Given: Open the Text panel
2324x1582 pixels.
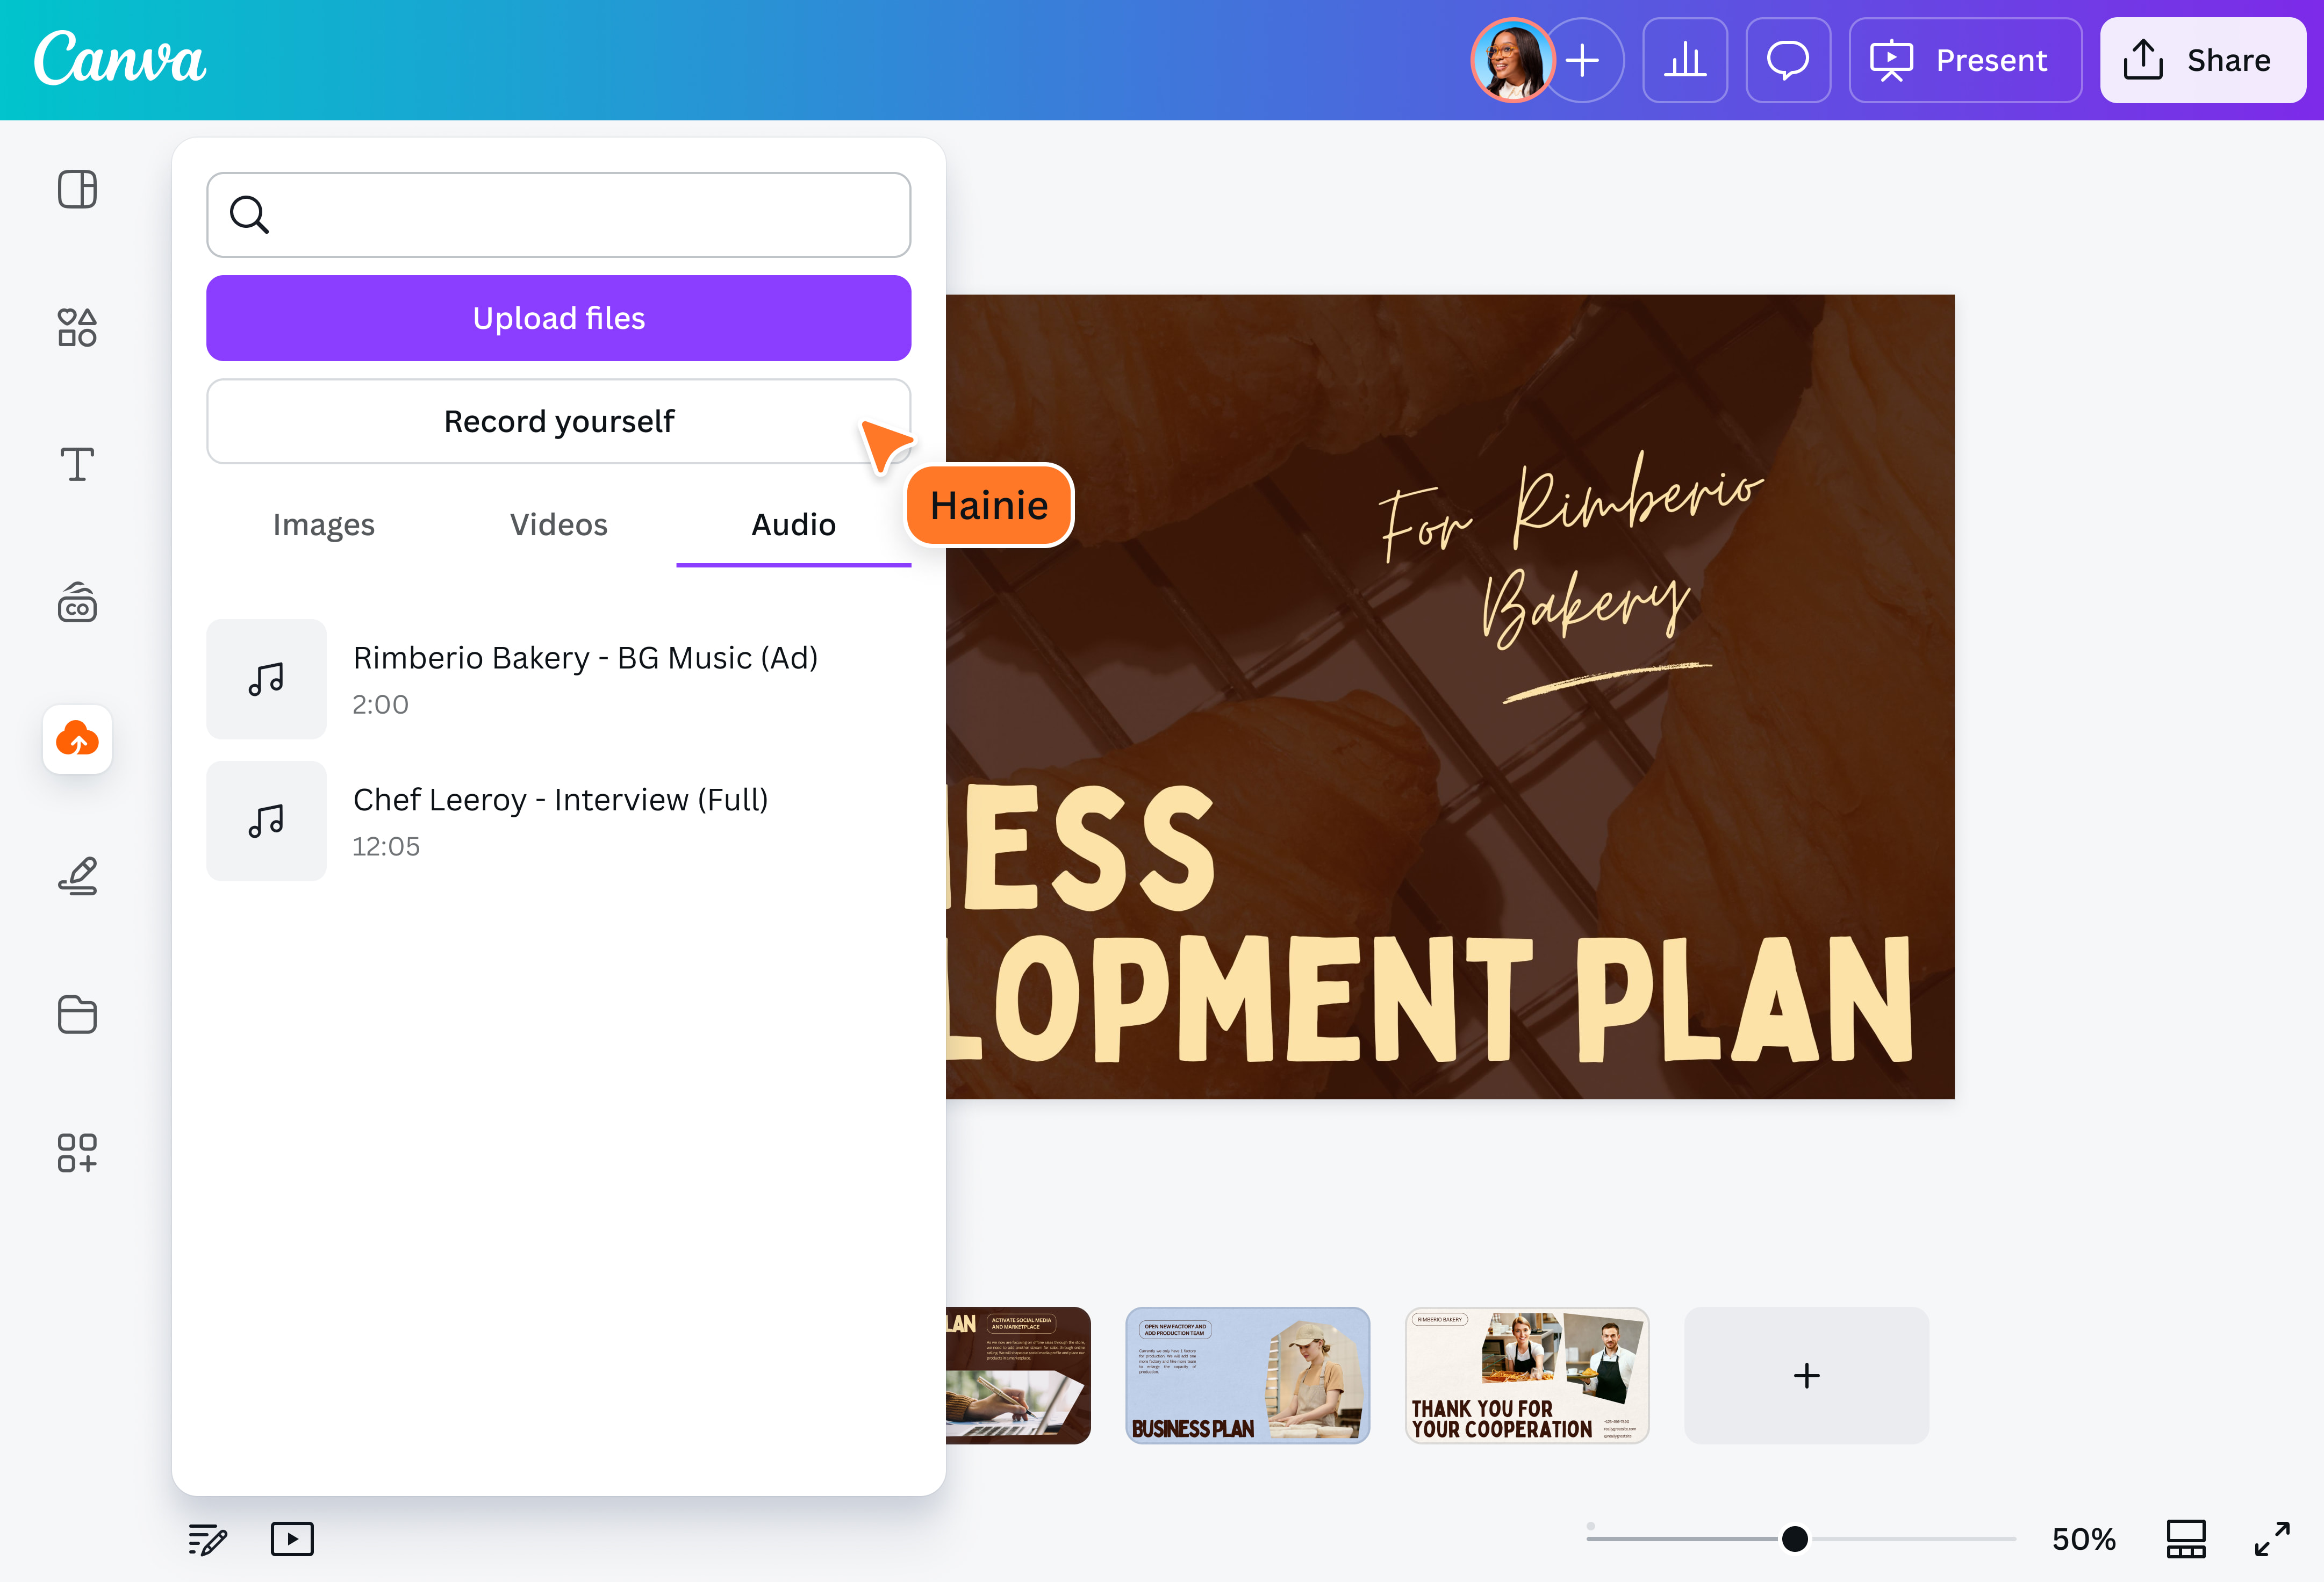Looking at the screenshot, I should click(x=77, y=464).
